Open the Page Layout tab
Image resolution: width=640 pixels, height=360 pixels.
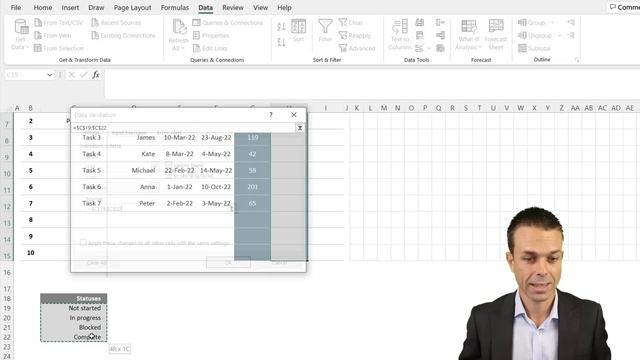click(132, 7)
